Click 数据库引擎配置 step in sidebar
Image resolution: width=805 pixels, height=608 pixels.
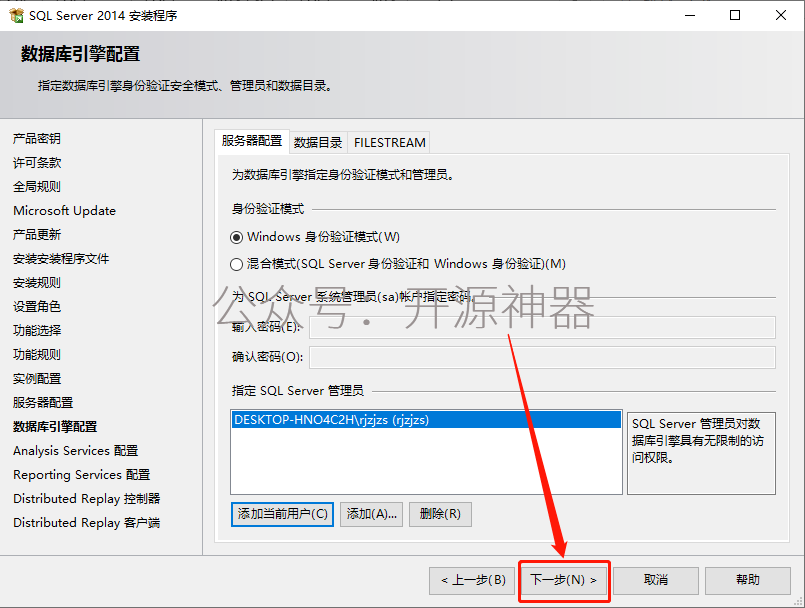pos(55,426)
